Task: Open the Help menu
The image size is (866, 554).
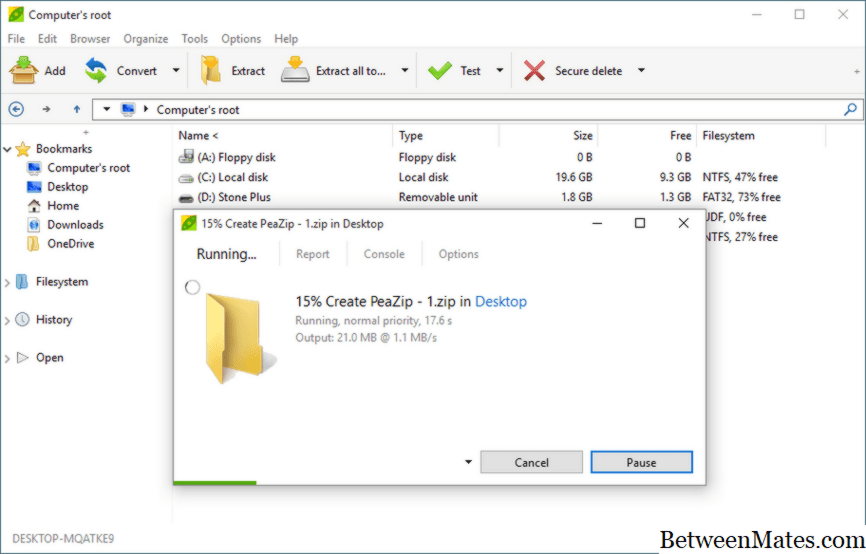Action: 286,39
